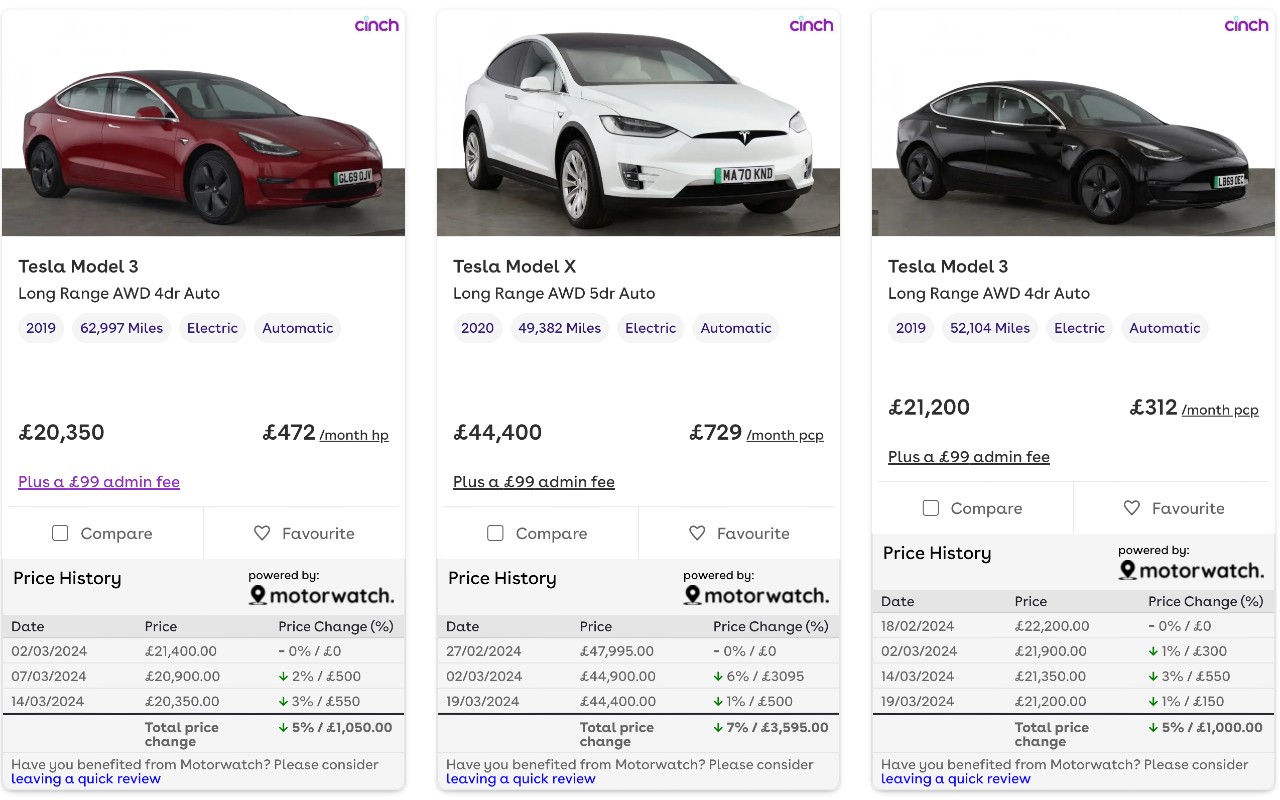Check the Compare box on the black Tesla Model 3
The image size is (1280, 800).
point(930,508)
